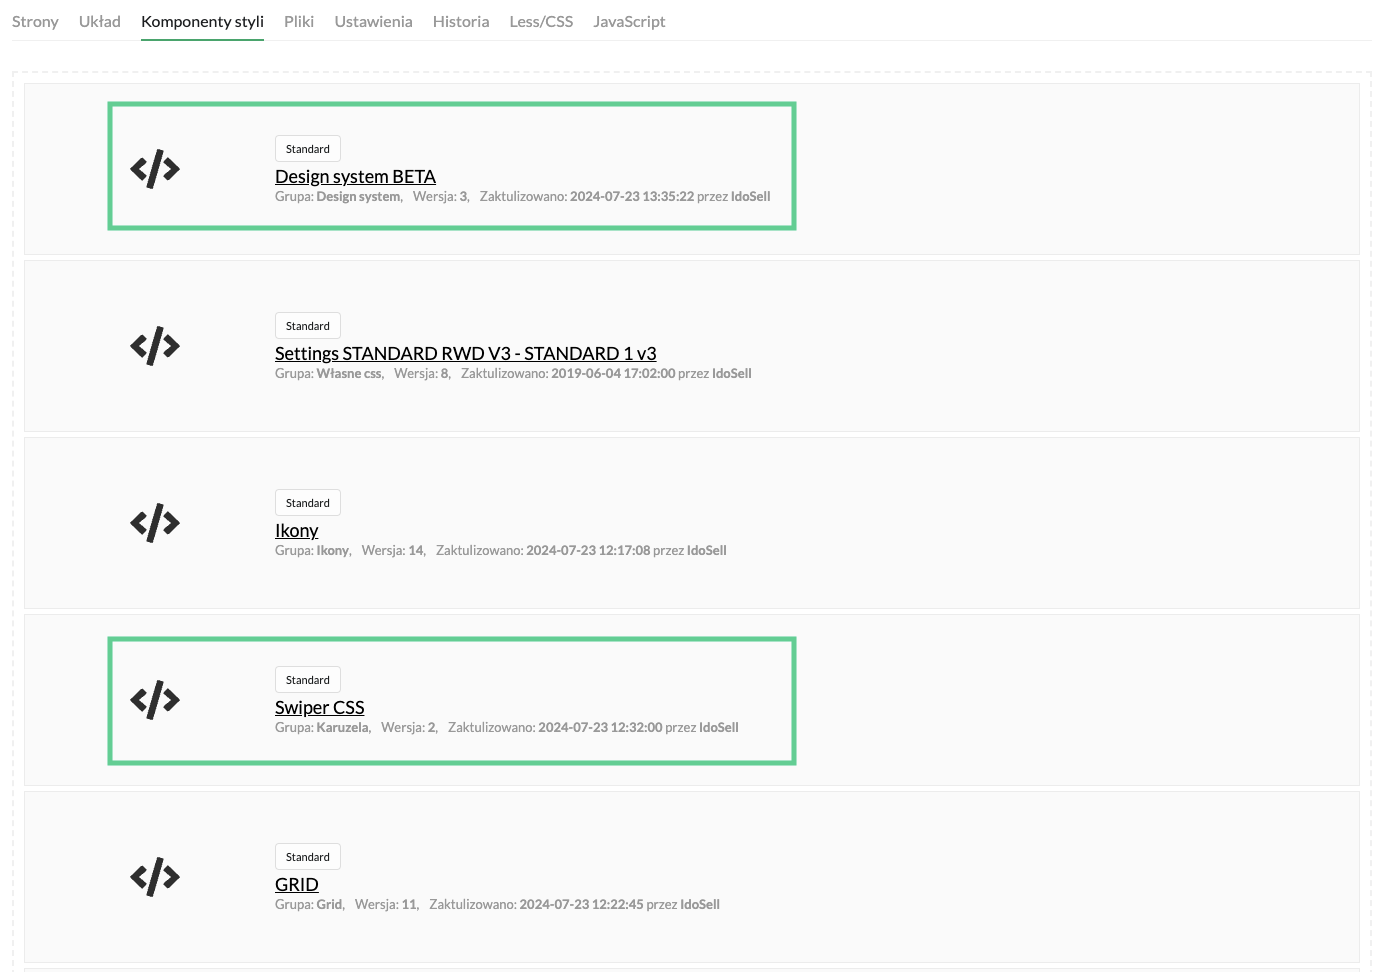The height and width of the screenshot is (972, 1392).
Task: Open the Less/CSS tab
Action: tap(541, 21)
